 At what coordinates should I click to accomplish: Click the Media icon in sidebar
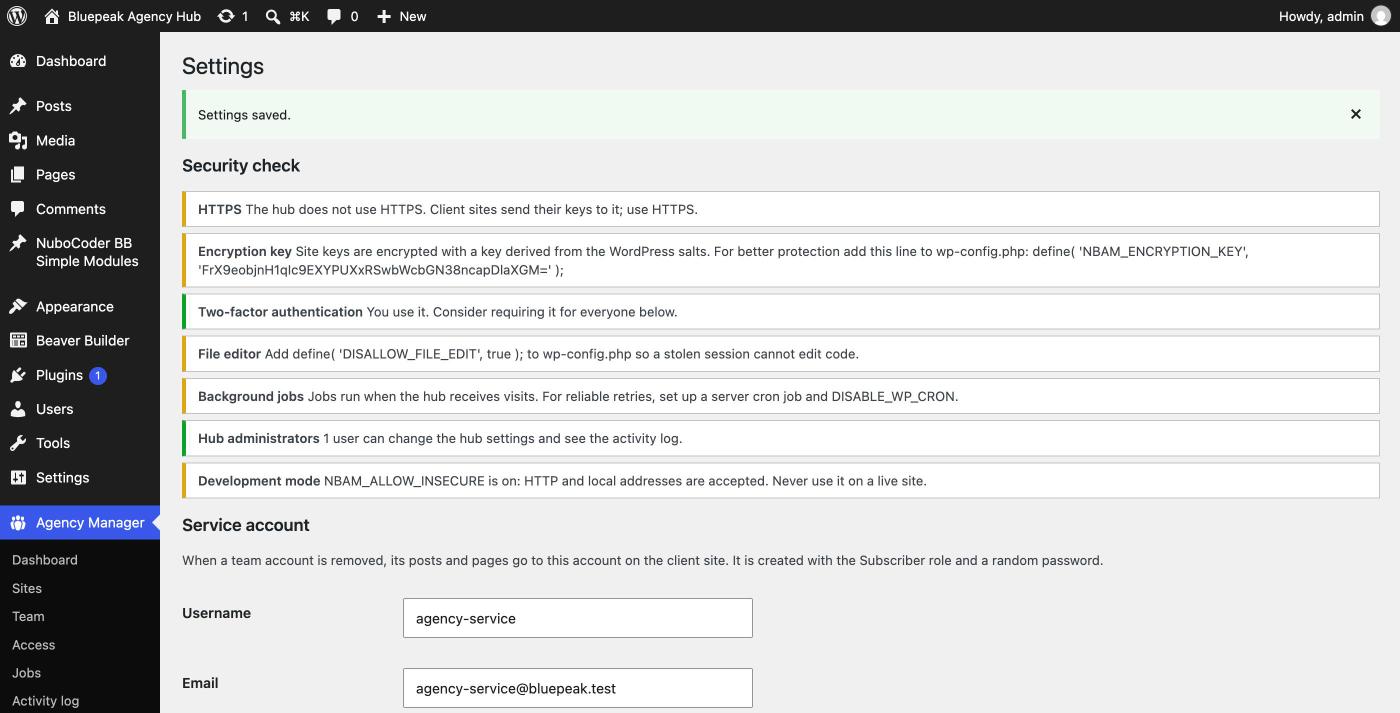click(18, 141)
